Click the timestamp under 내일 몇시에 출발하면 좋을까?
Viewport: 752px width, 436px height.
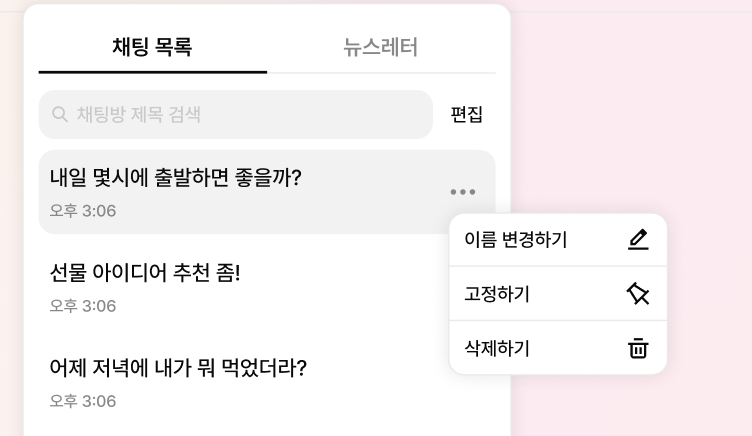(x=83, y=211)
